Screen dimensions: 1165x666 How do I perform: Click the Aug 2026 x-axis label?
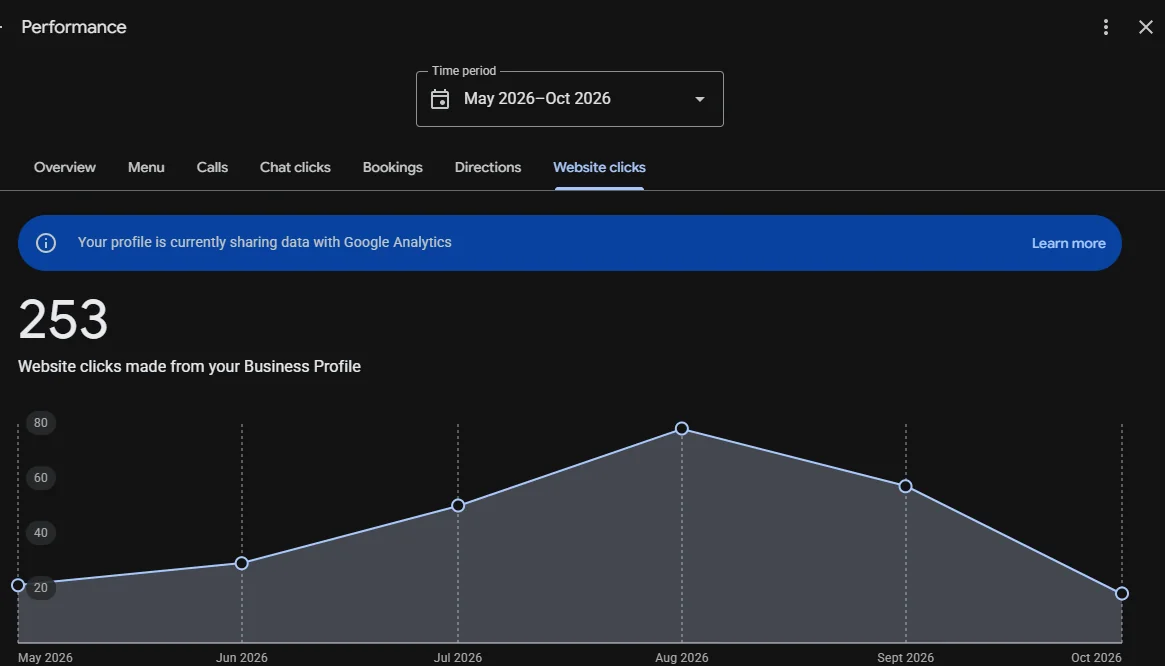pos(681,658)
